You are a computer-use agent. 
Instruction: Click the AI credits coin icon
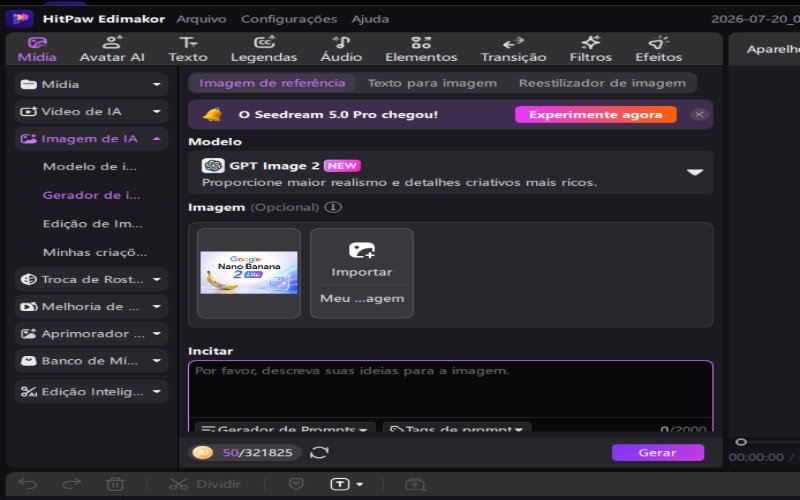203,453
